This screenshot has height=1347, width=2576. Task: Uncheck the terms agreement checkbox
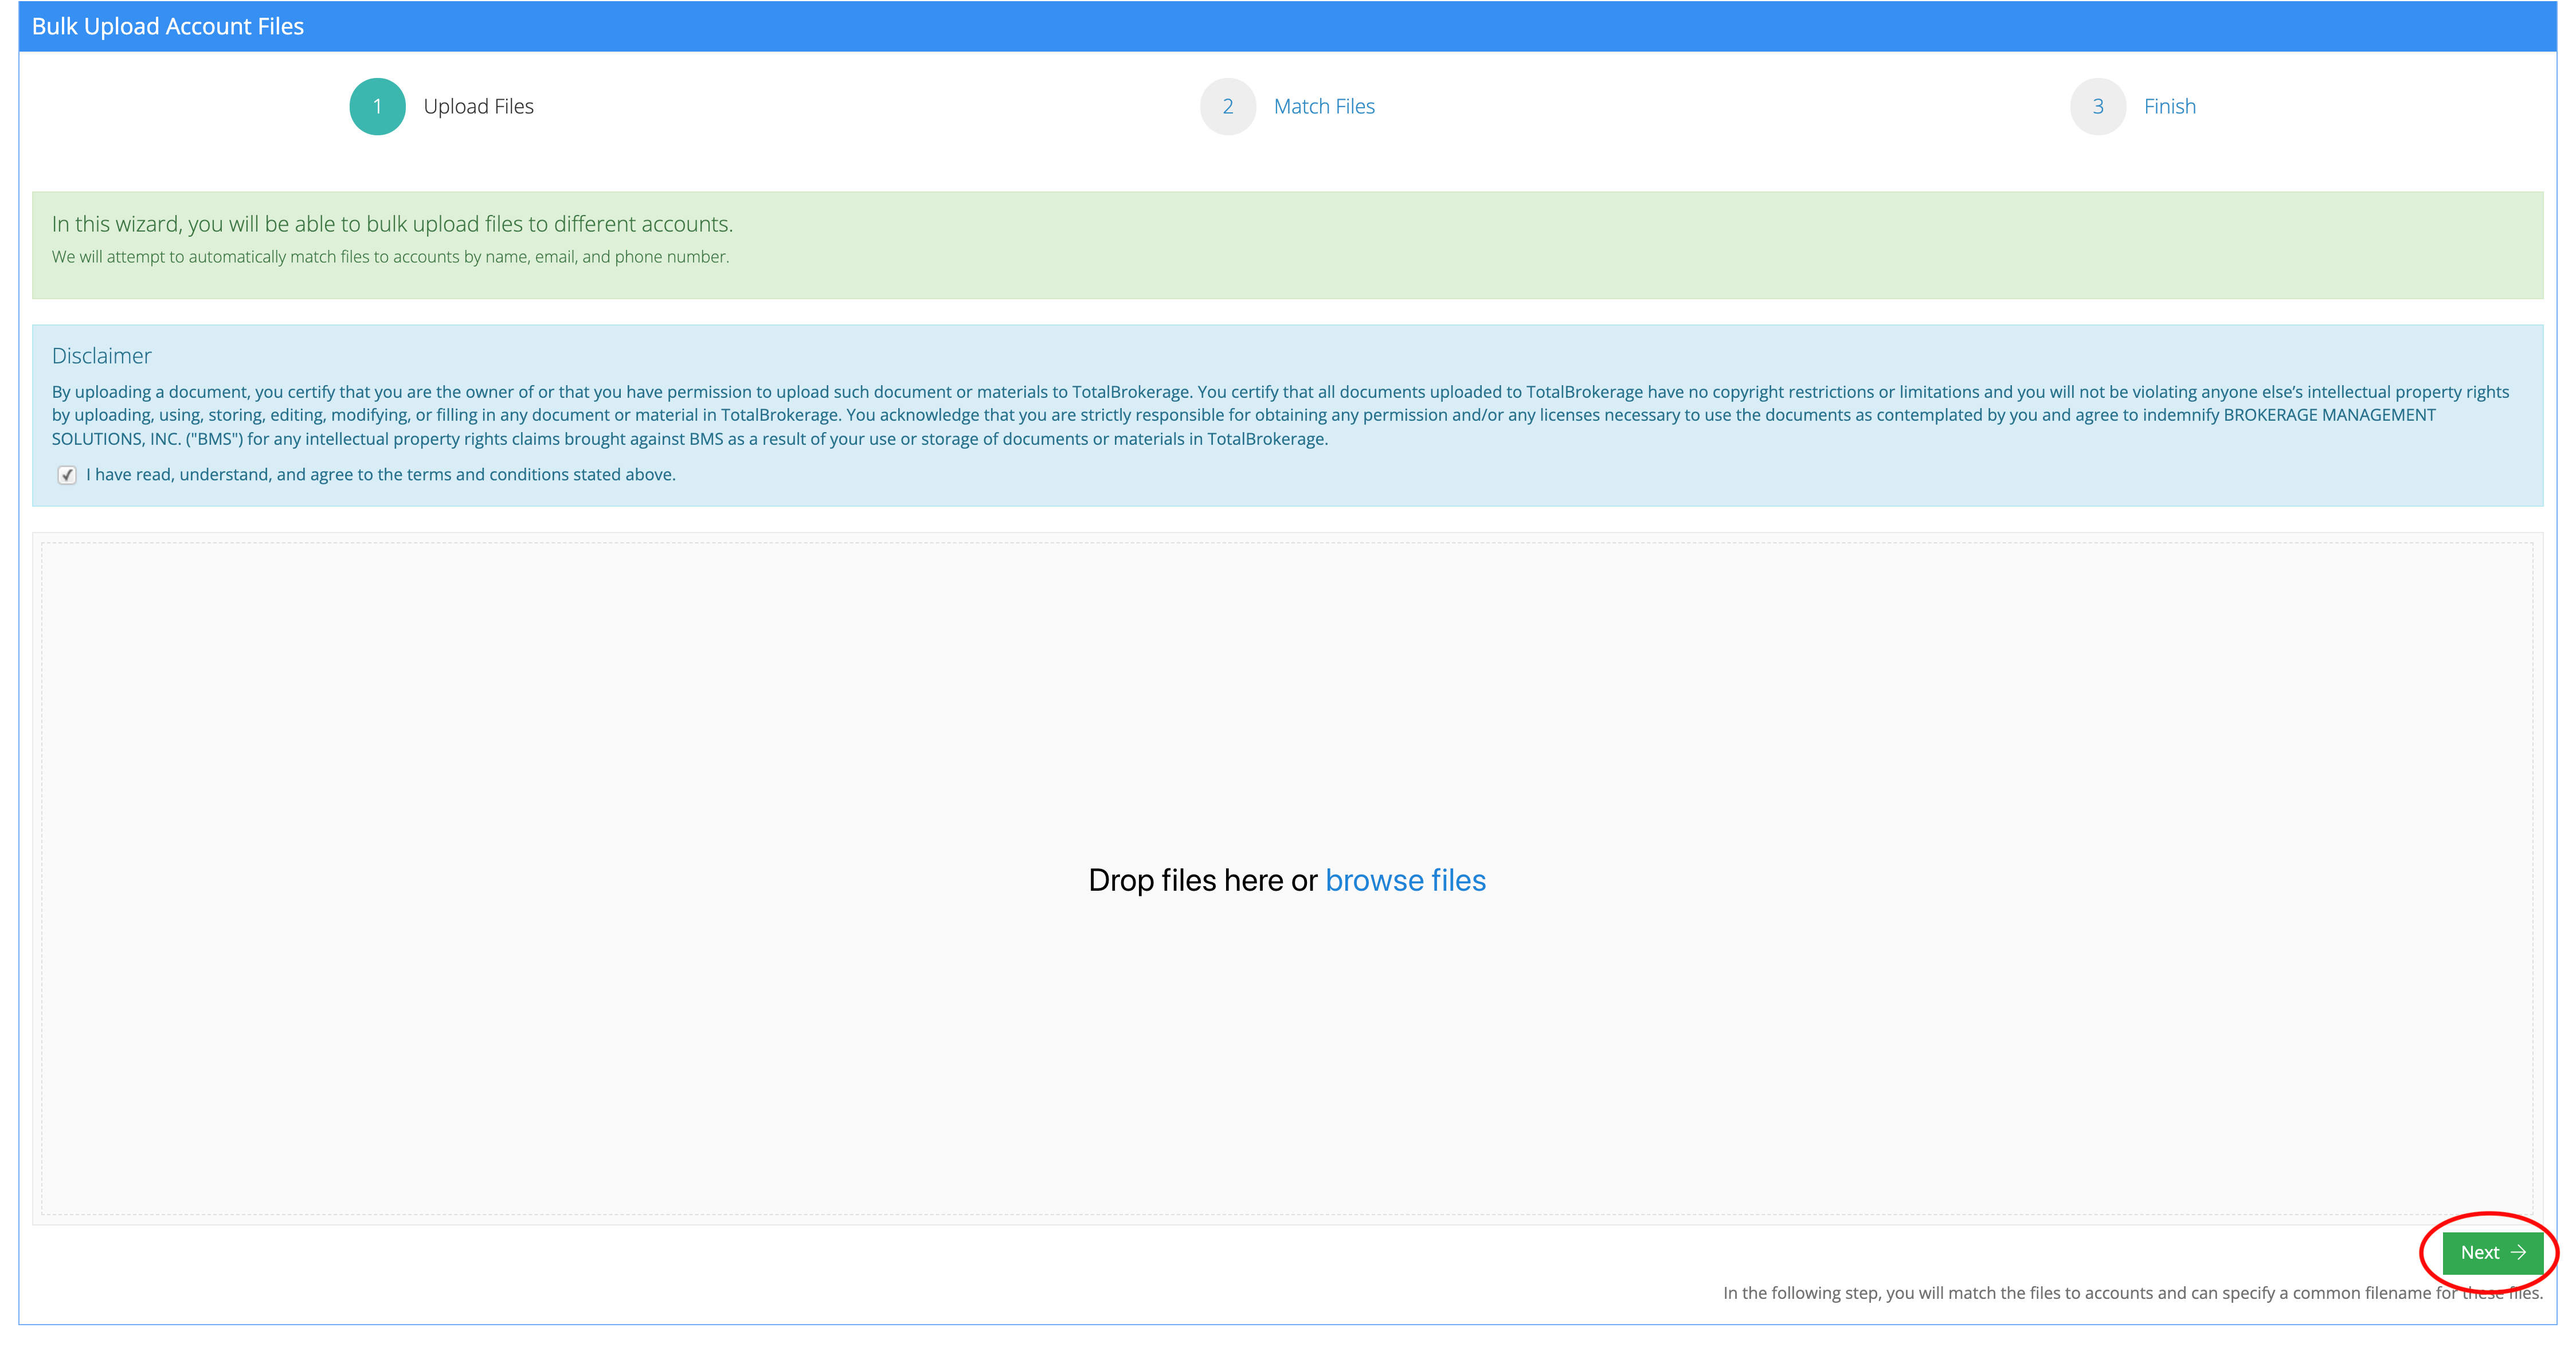tap(67, 475)
